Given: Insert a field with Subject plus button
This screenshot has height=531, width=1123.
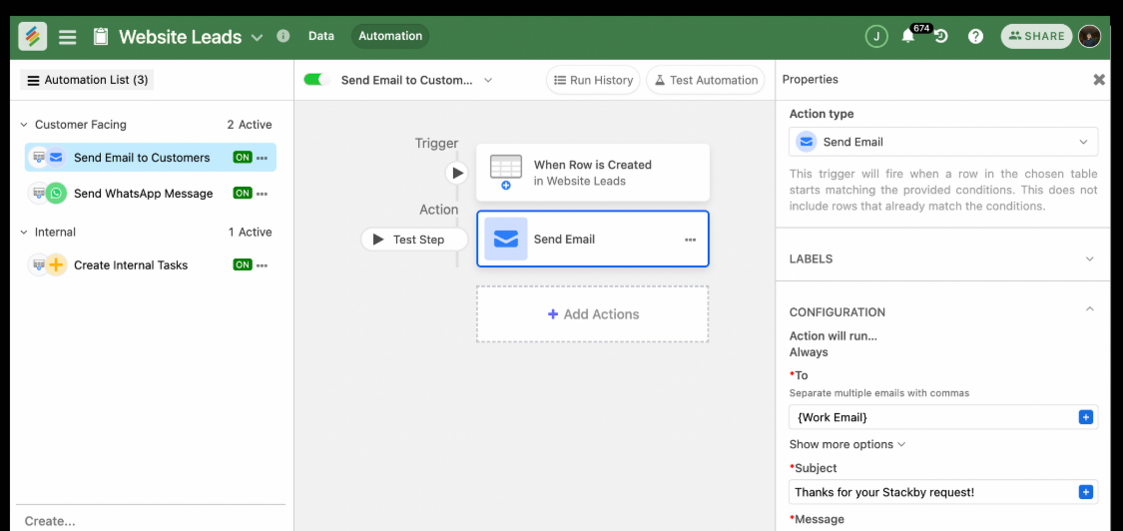Looking at the screenshot, I should click(x=1086, y=492).
